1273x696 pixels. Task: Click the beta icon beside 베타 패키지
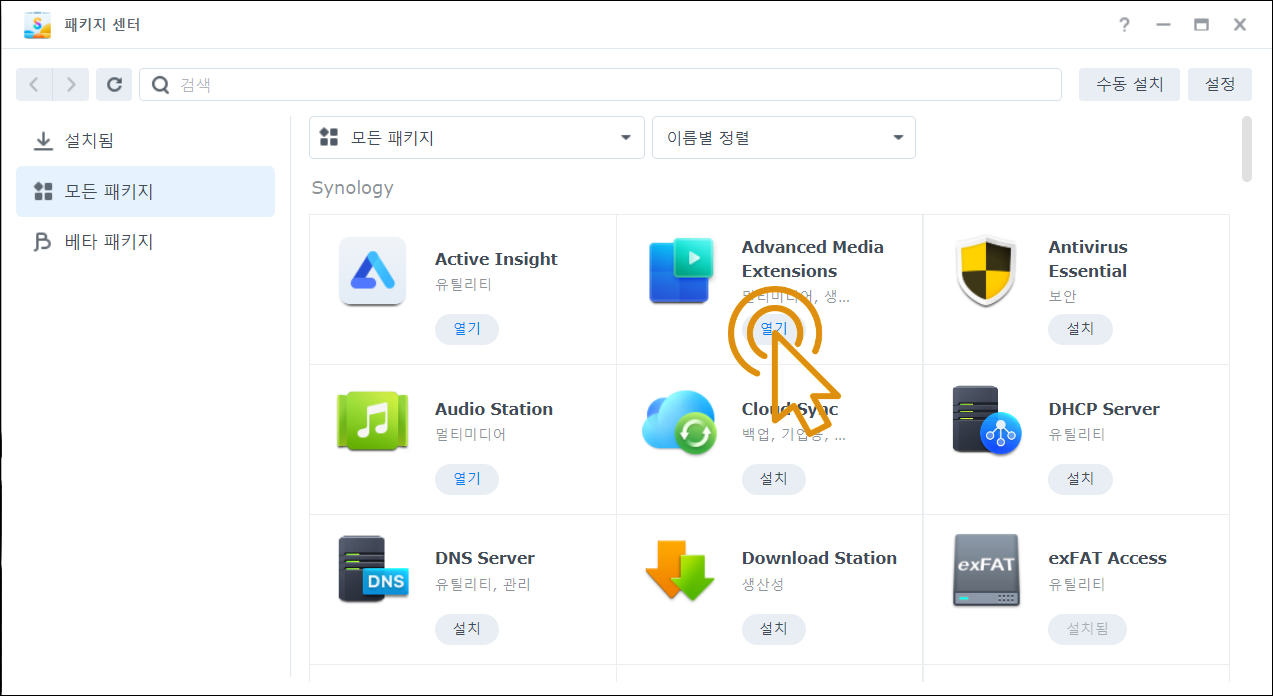[43, 242]
